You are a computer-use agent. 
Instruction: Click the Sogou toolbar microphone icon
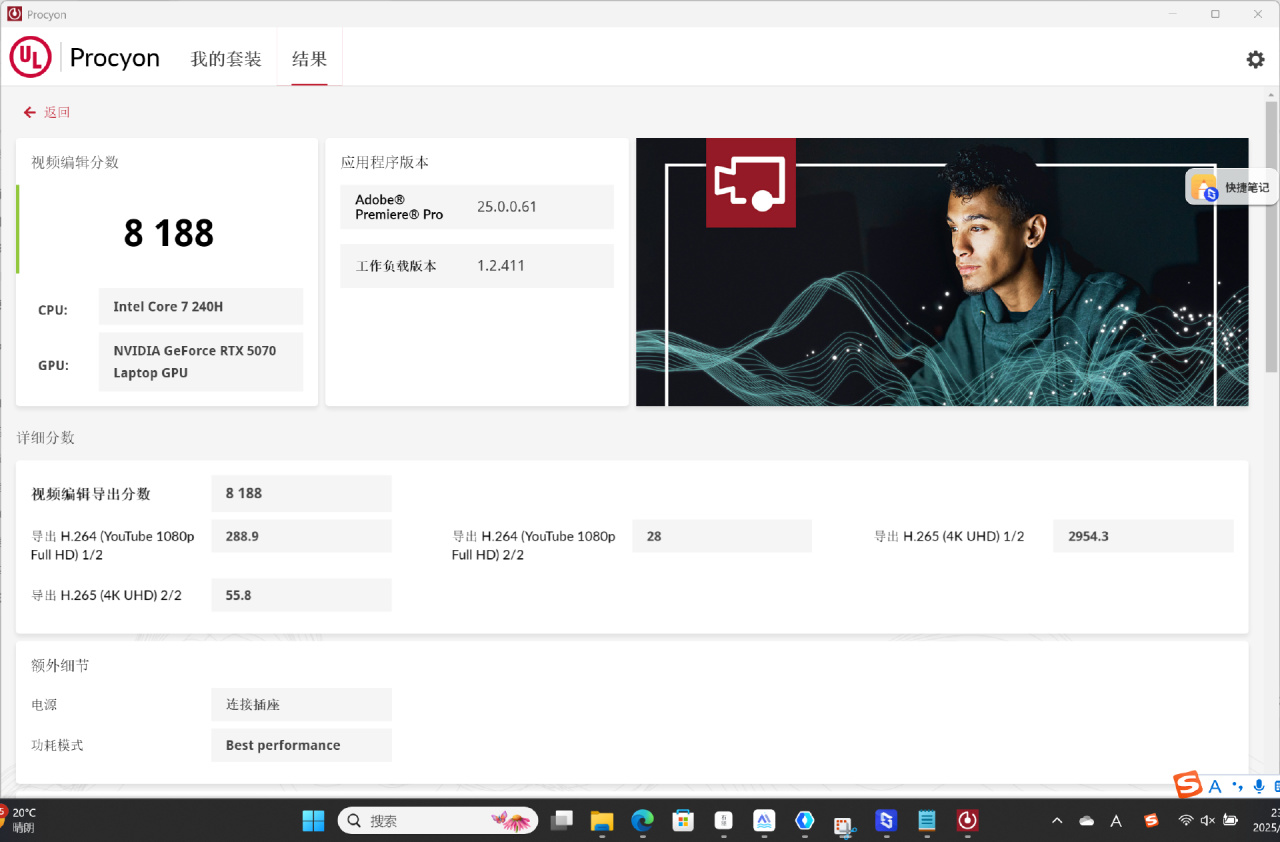pyautogui.click(x=1258, y=786)
